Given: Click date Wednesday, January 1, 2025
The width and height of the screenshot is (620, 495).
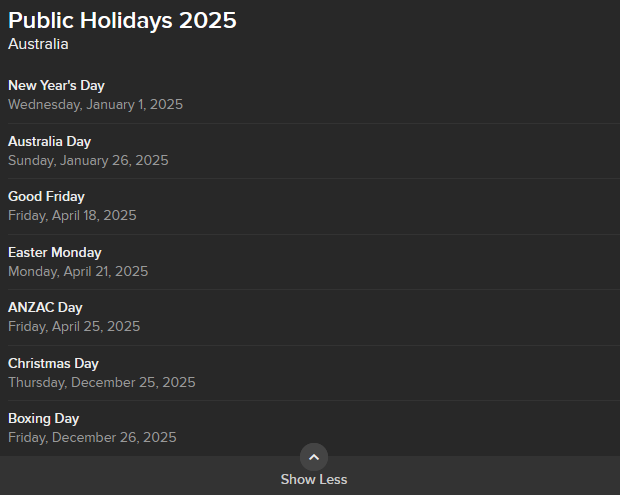Looking at the screenshot, I should (x=95, y=104).
